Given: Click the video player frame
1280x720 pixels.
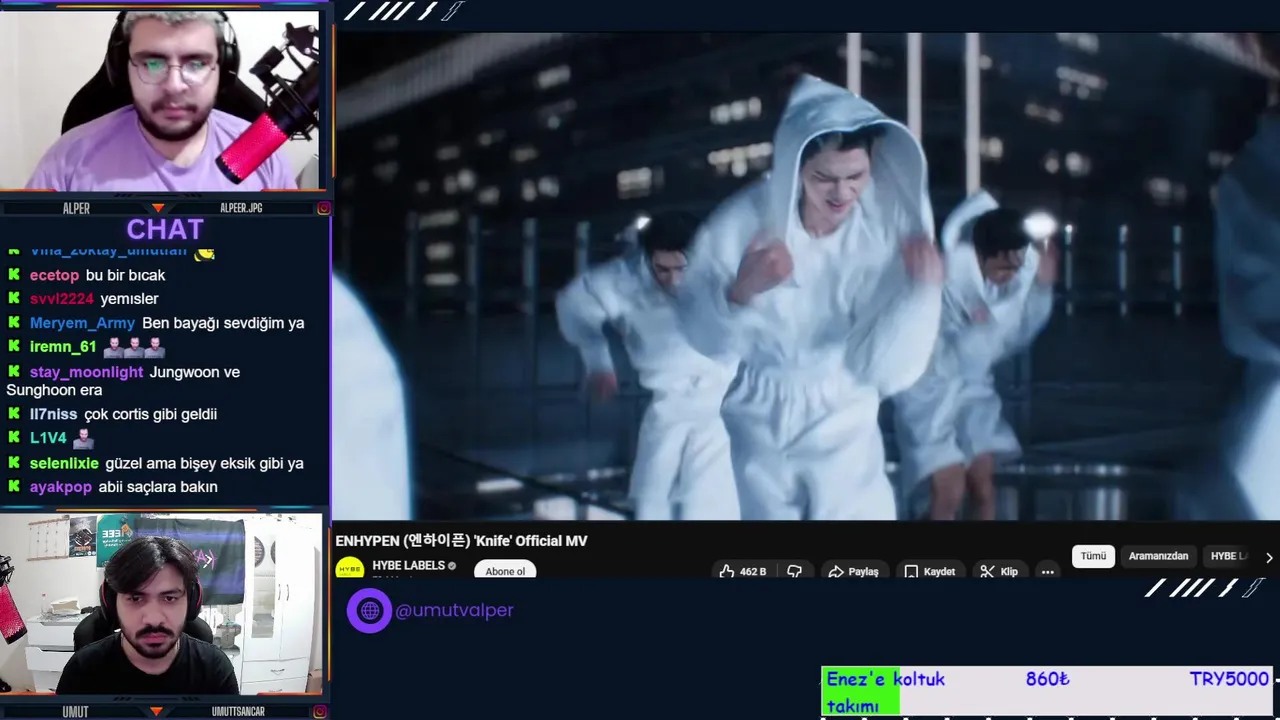Looking at the screenshot, I should pyautogui.click(x=806, y=276).
